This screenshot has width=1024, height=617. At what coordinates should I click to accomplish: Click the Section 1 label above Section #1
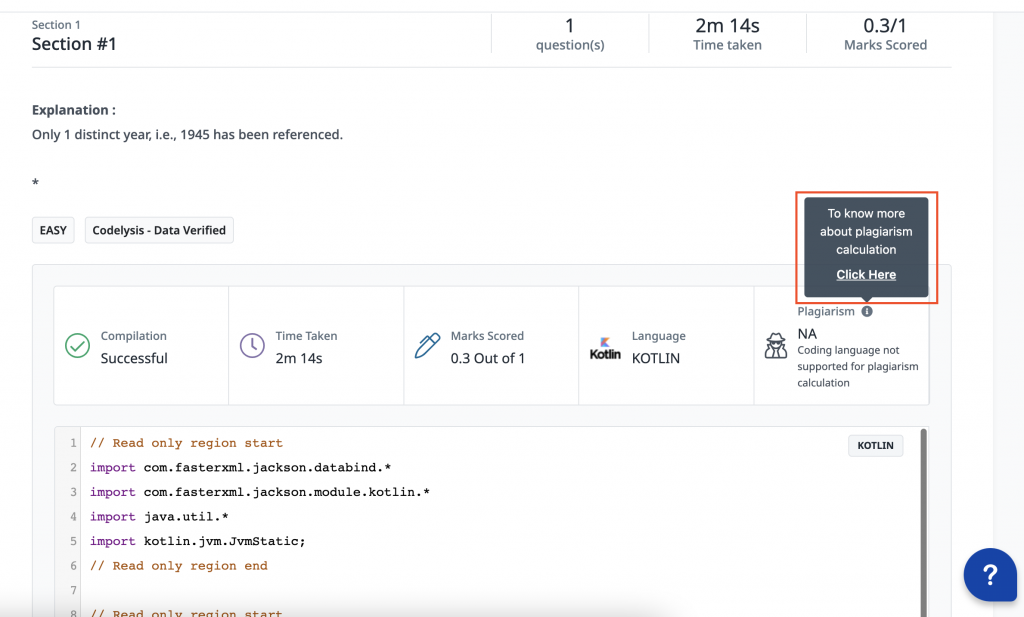click(x=56, y=24)
